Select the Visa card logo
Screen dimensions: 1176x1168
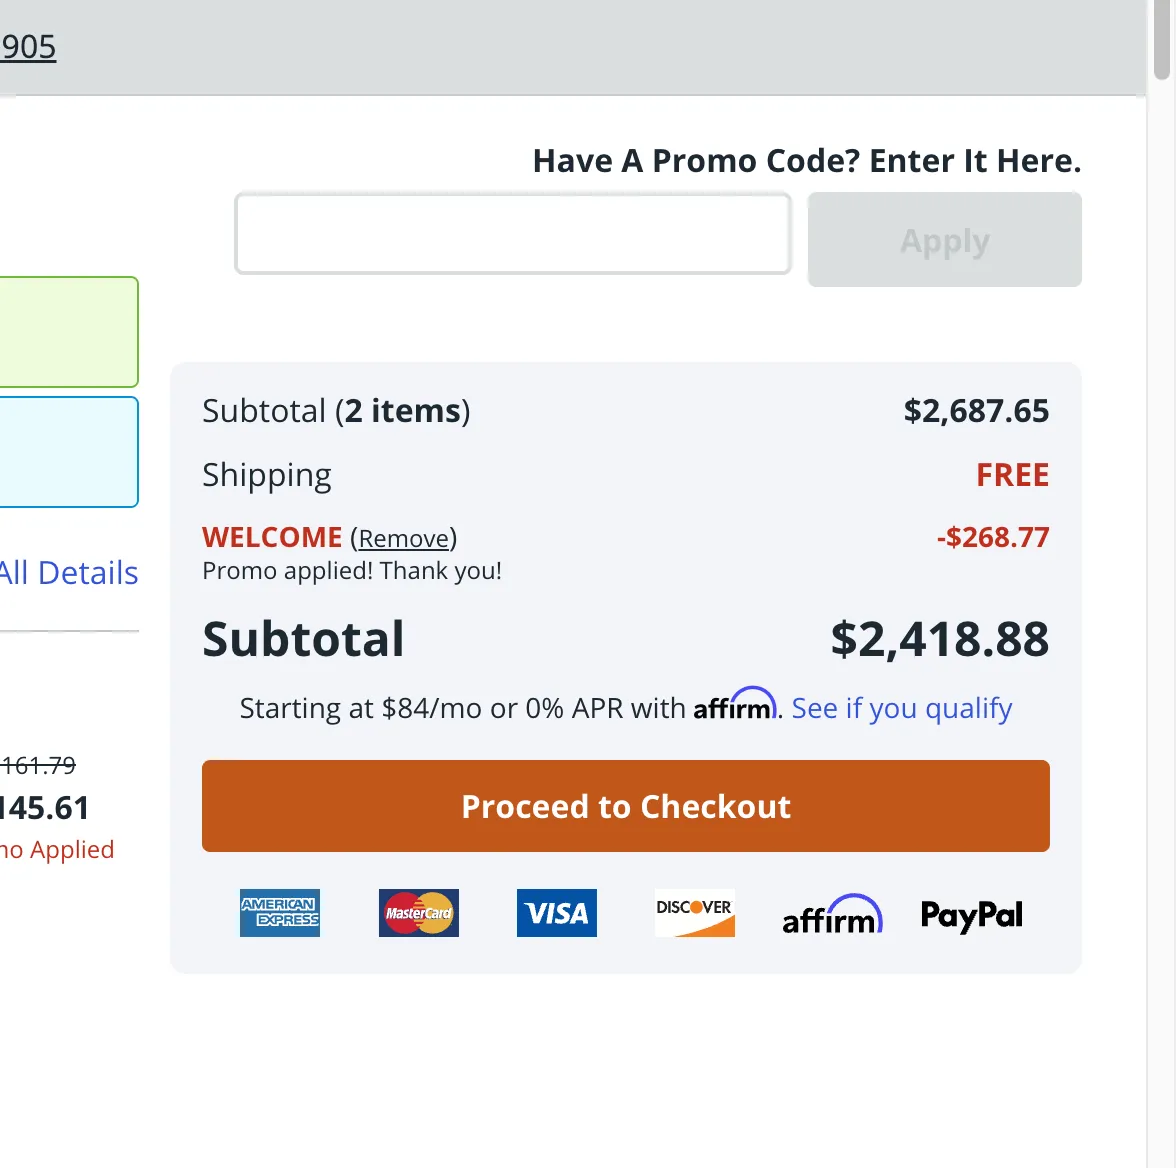click(556, 913)
